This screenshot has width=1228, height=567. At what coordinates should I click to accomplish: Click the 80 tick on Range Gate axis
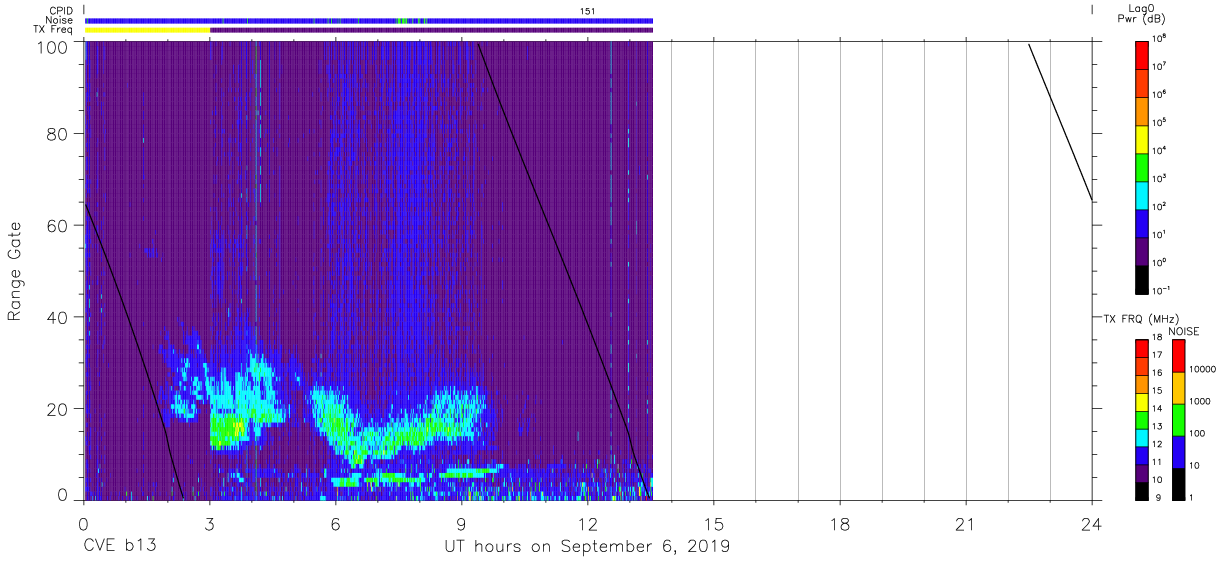tap(57, 134)
